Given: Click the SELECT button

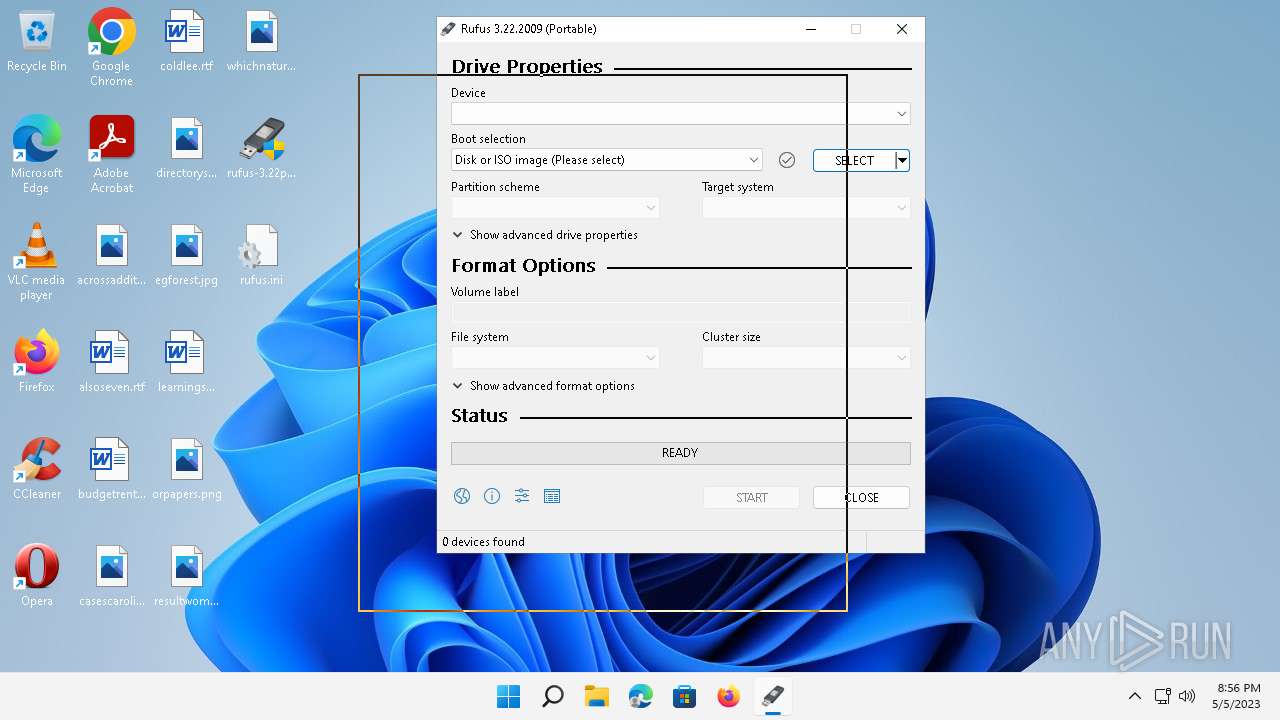Looking at the screenshot, I should tap(854, 160).
